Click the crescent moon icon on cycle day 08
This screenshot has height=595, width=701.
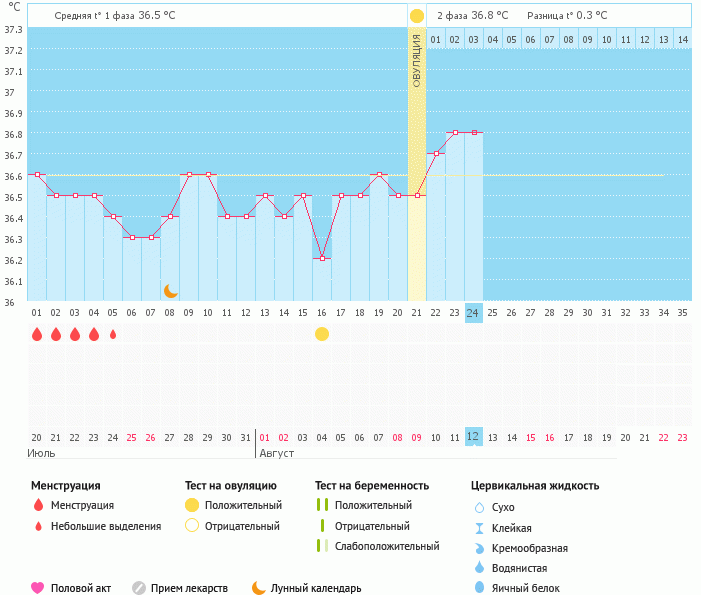[171, 290]
